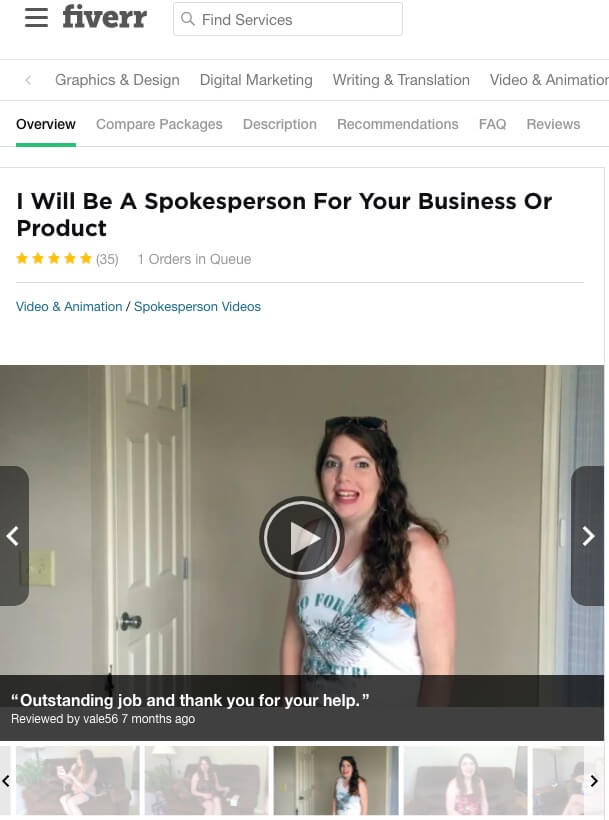Open the Graphics & Design category
The image size is (609, 820).
coord(117,80)
